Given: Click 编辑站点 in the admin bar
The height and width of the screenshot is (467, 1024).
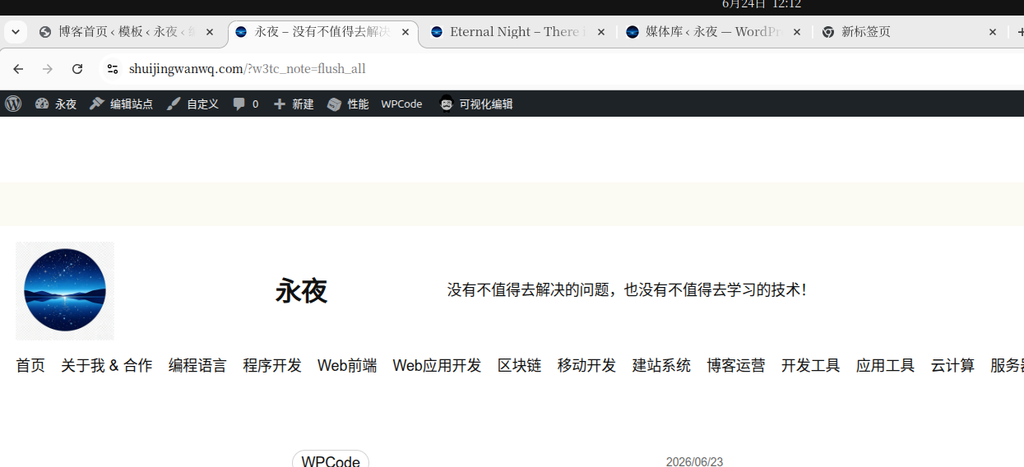Looking at the screenshot, I should pos(121,104).
